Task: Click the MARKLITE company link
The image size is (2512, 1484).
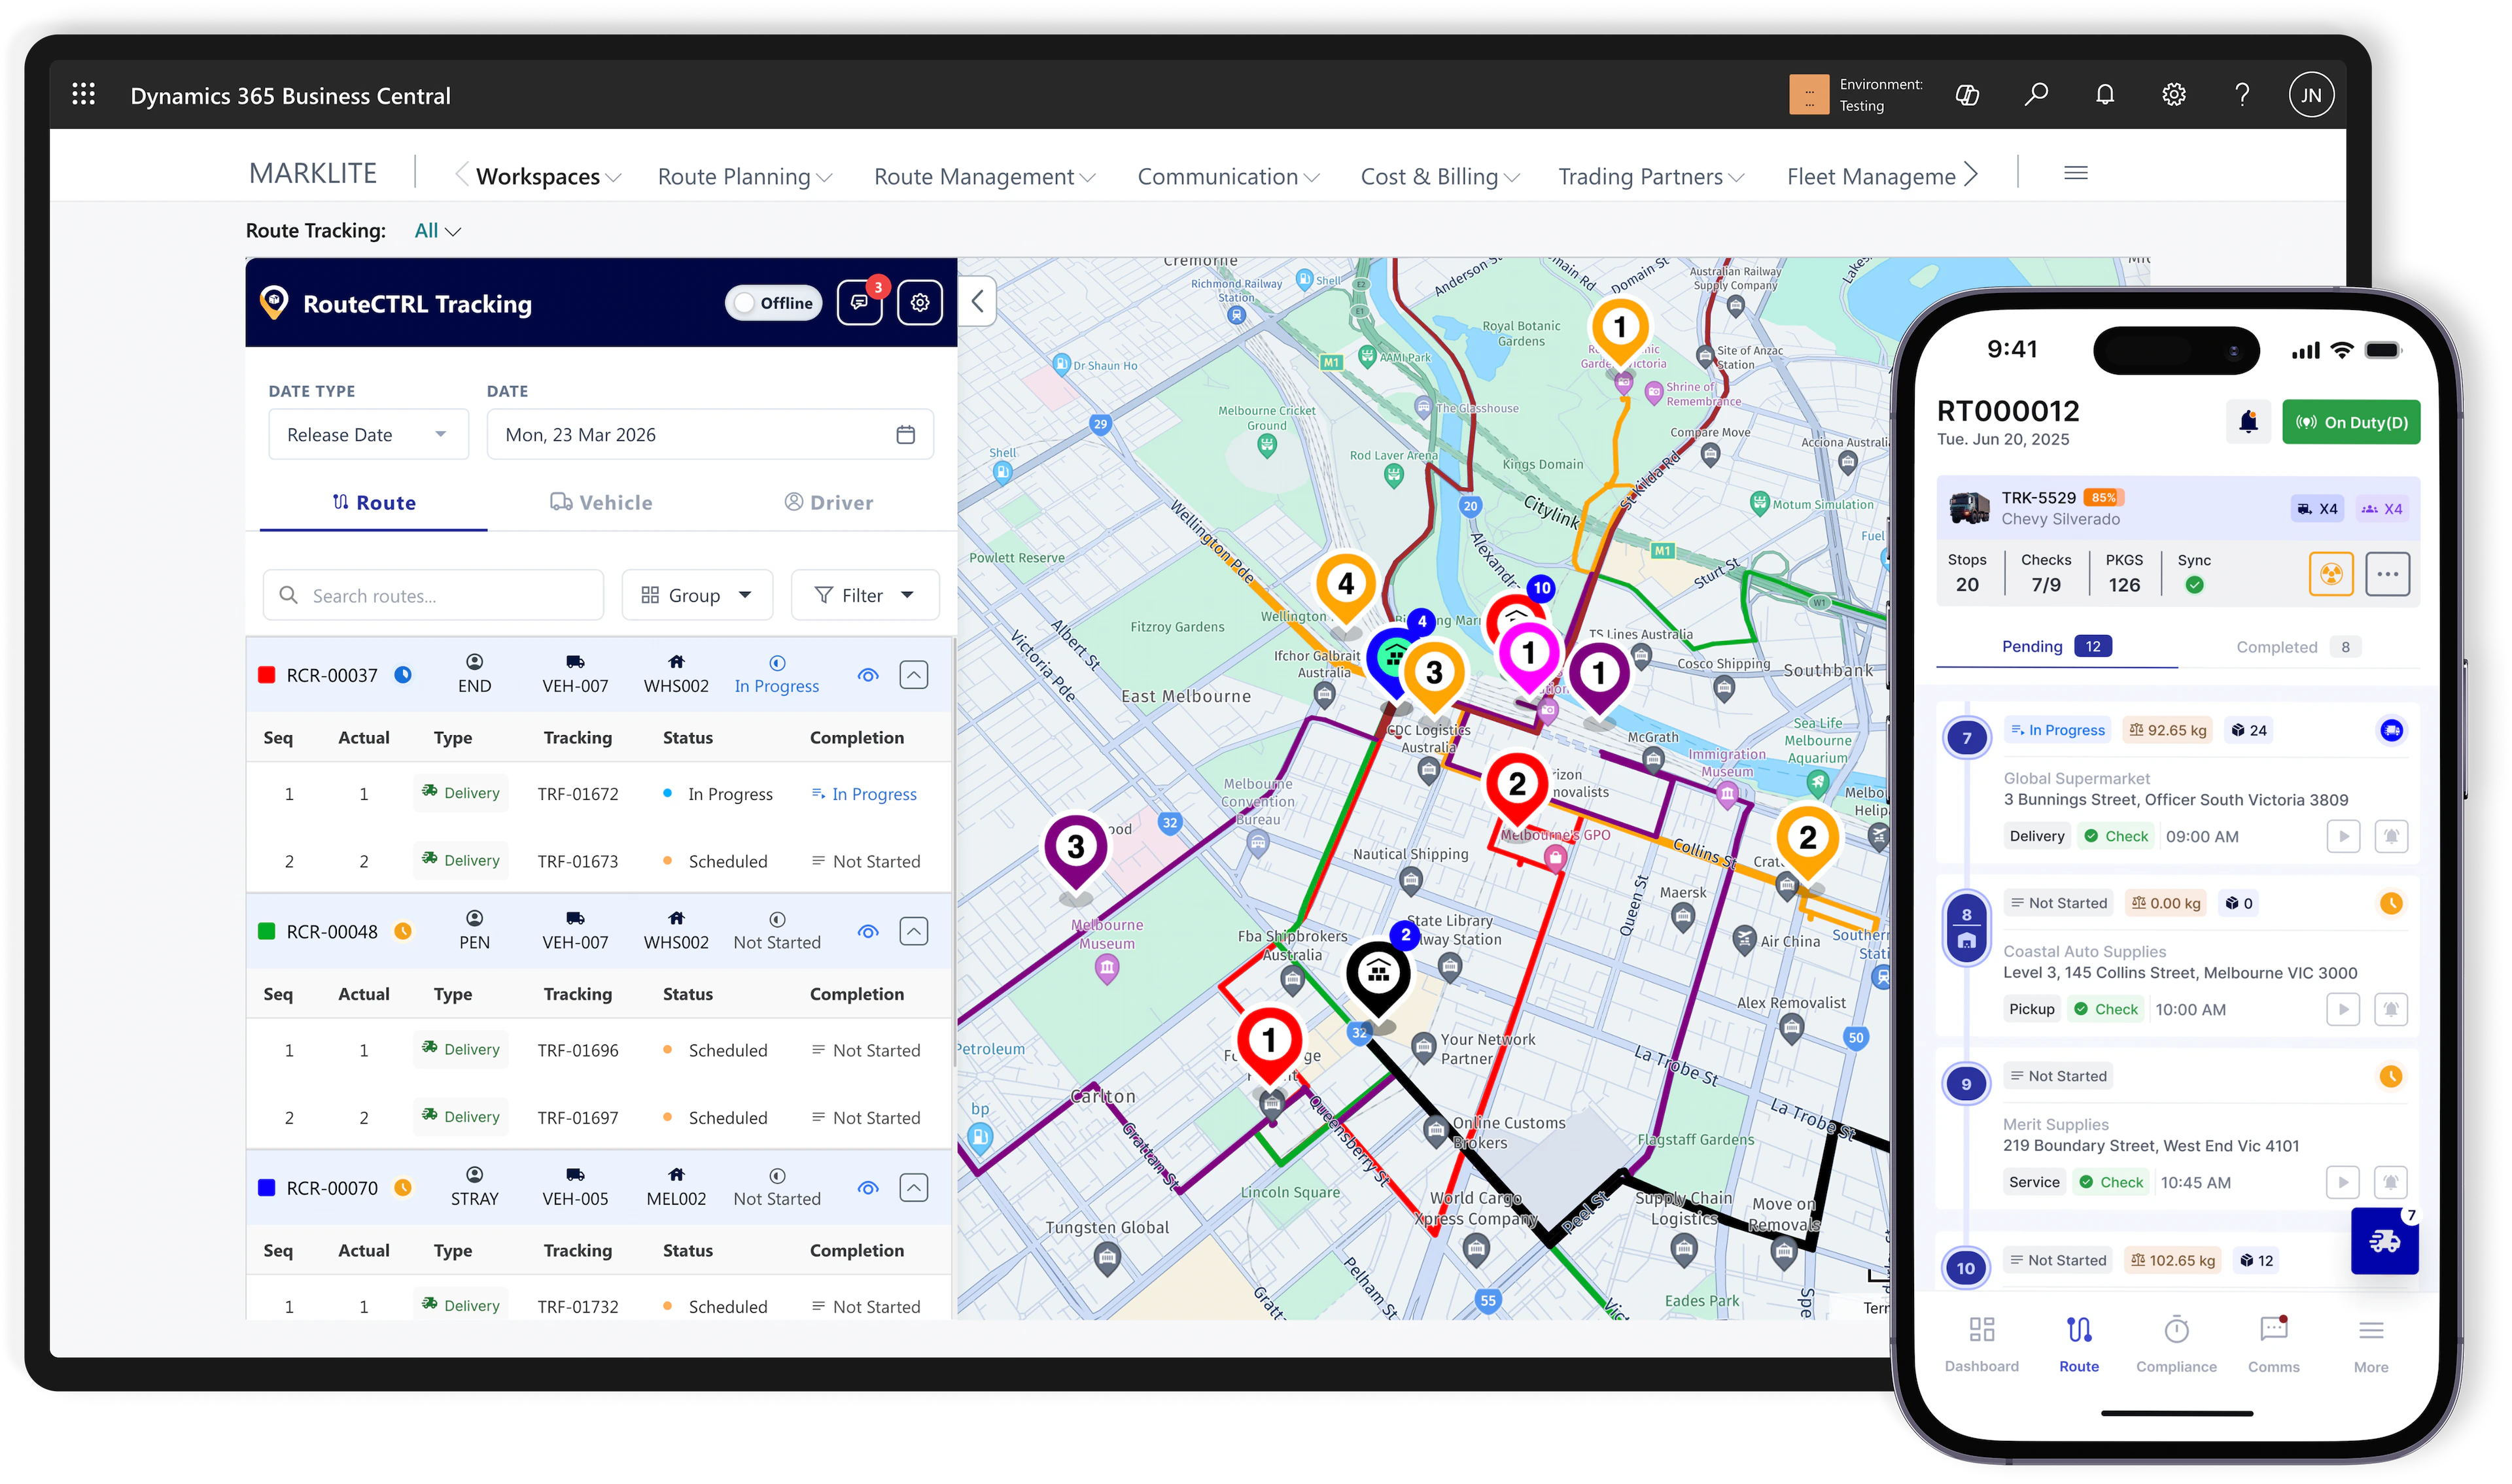Action: pyautogui.click(x=313, y=174)
